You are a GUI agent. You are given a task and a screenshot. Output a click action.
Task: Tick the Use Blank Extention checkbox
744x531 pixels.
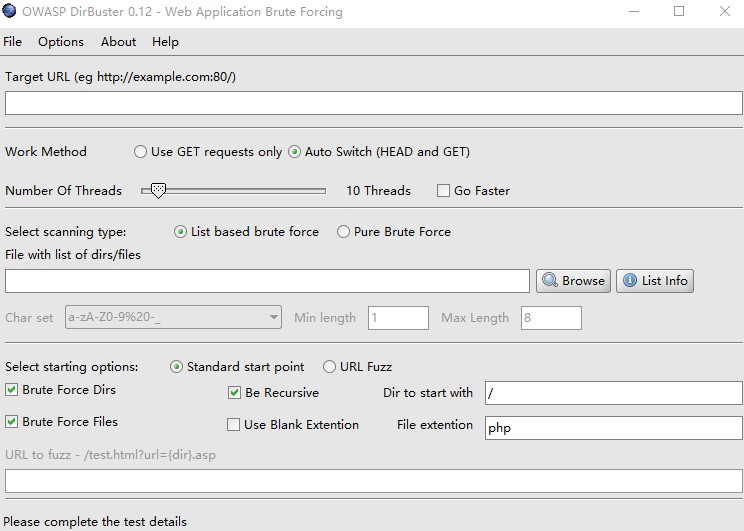pos(233,425)
